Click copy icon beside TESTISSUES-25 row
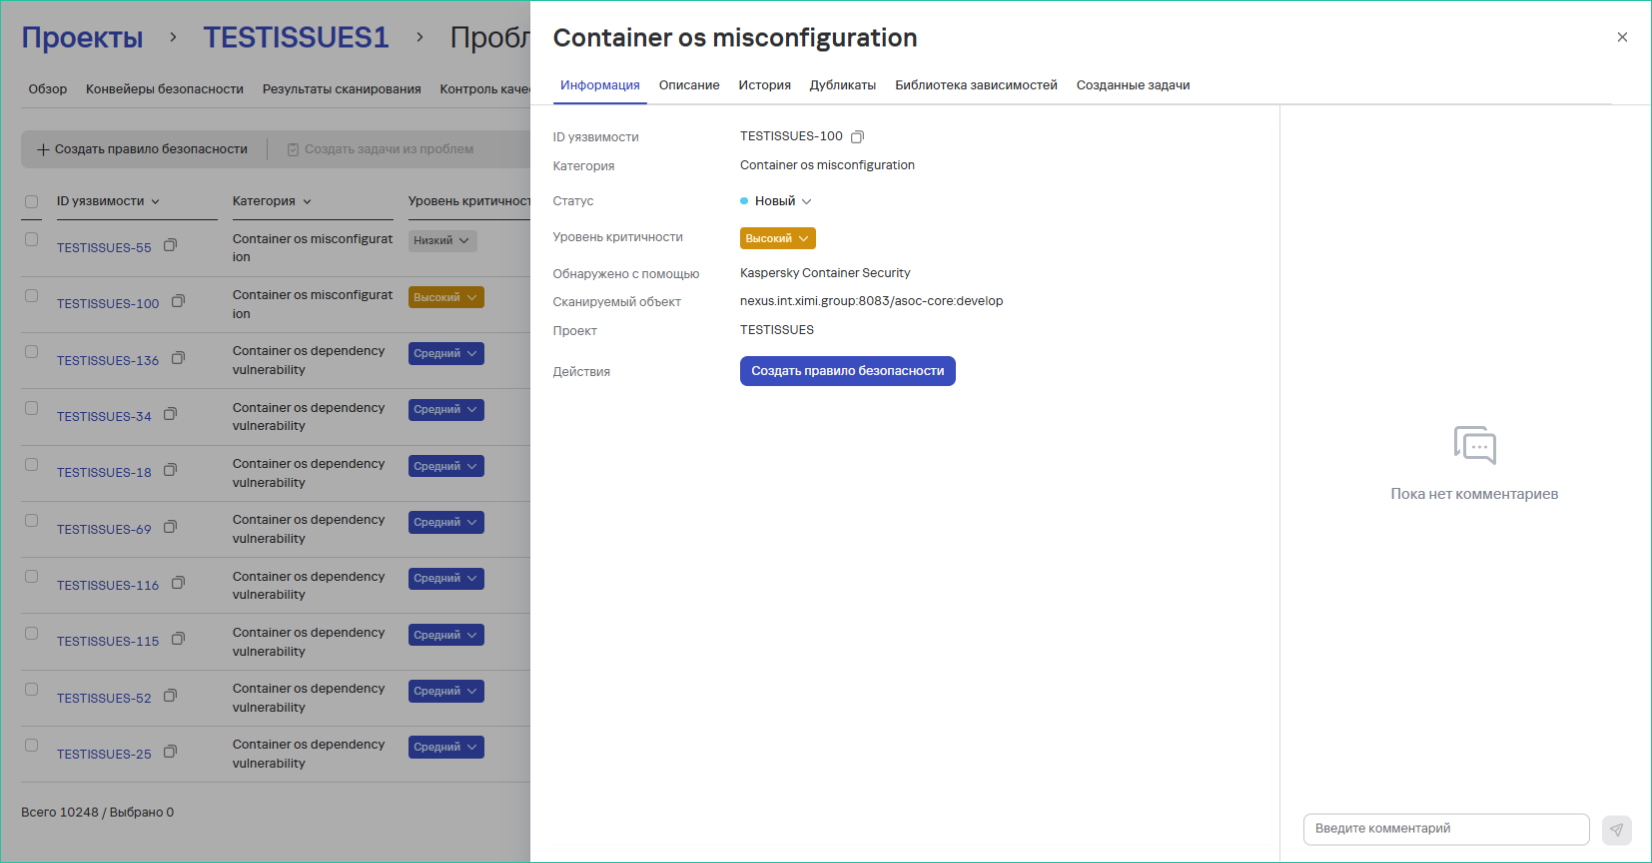This screenshot has width=1652, height=863. click(170, 752)
